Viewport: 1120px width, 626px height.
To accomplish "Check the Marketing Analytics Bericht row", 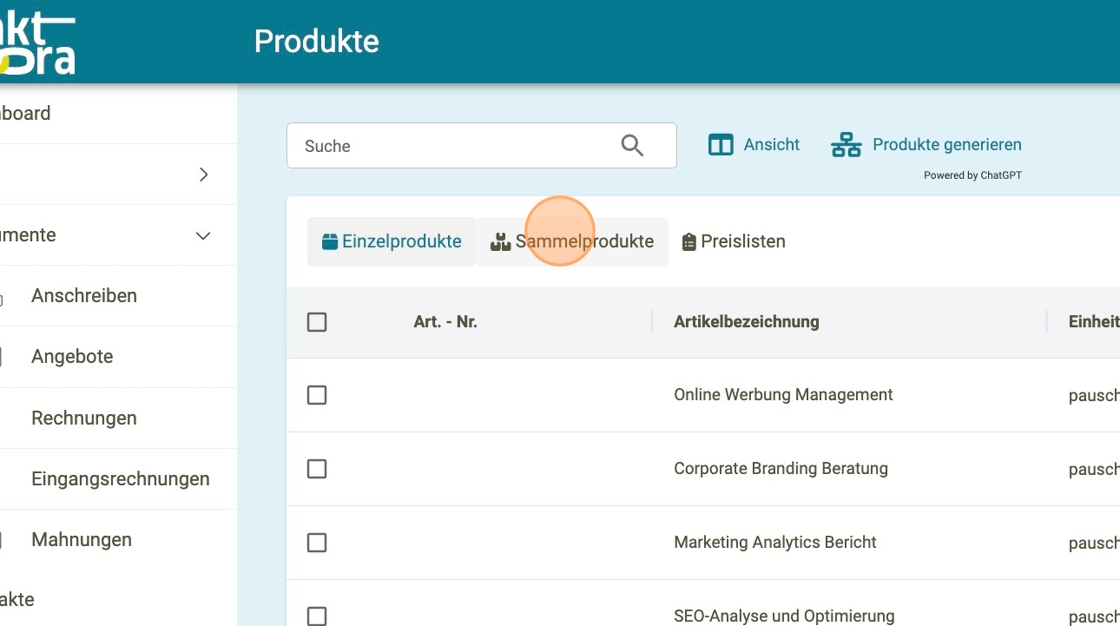I will coord(317,542).
